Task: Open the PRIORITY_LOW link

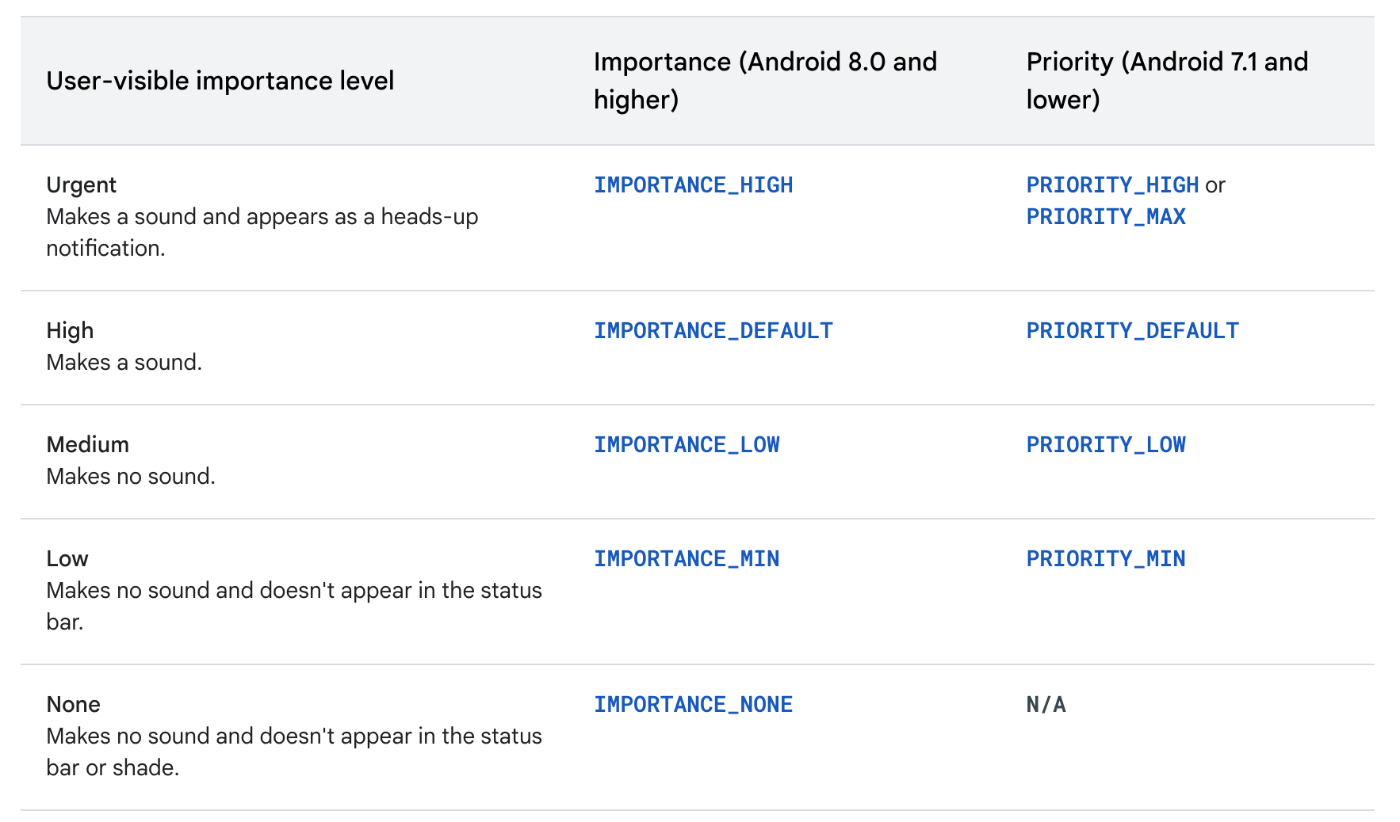Action: click(1106, 445)
